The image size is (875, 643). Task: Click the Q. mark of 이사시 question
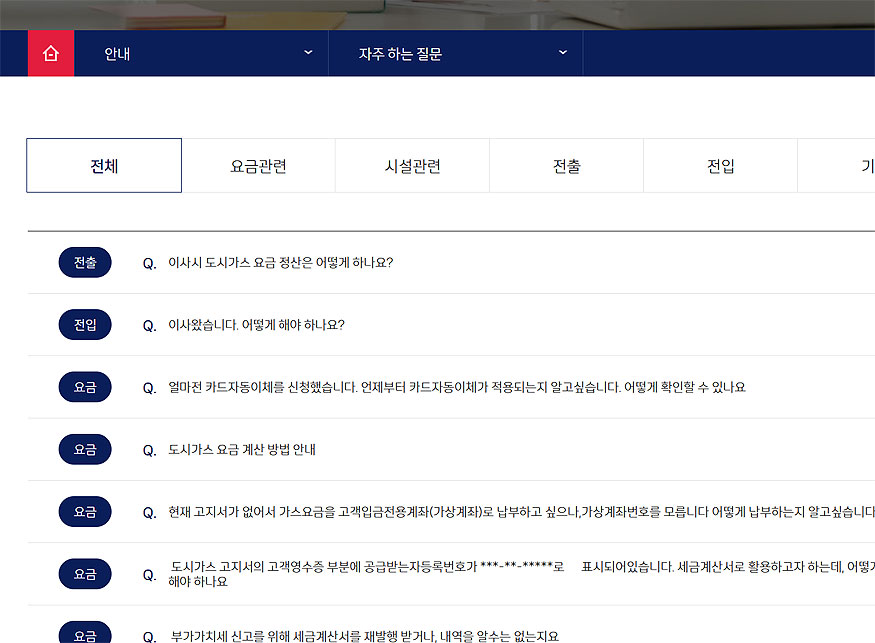coord(150,264)
